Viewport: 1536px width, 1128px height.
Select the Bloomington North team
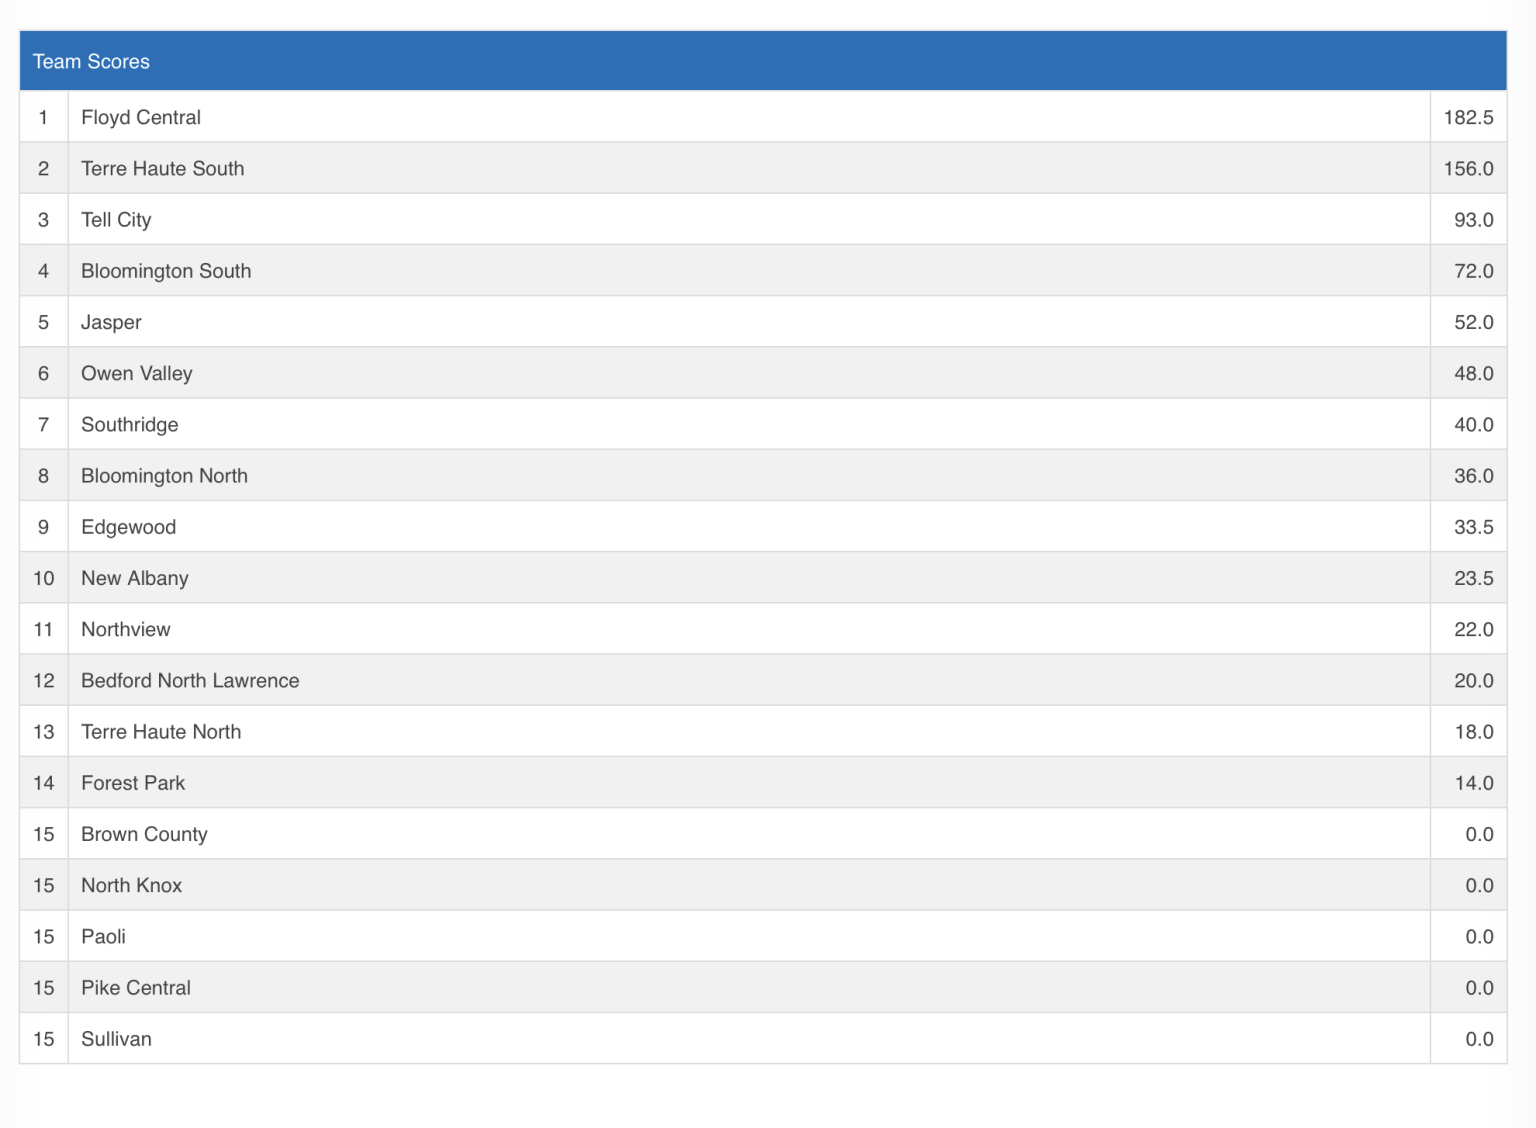pyautogui.click(x=164, y=476)
